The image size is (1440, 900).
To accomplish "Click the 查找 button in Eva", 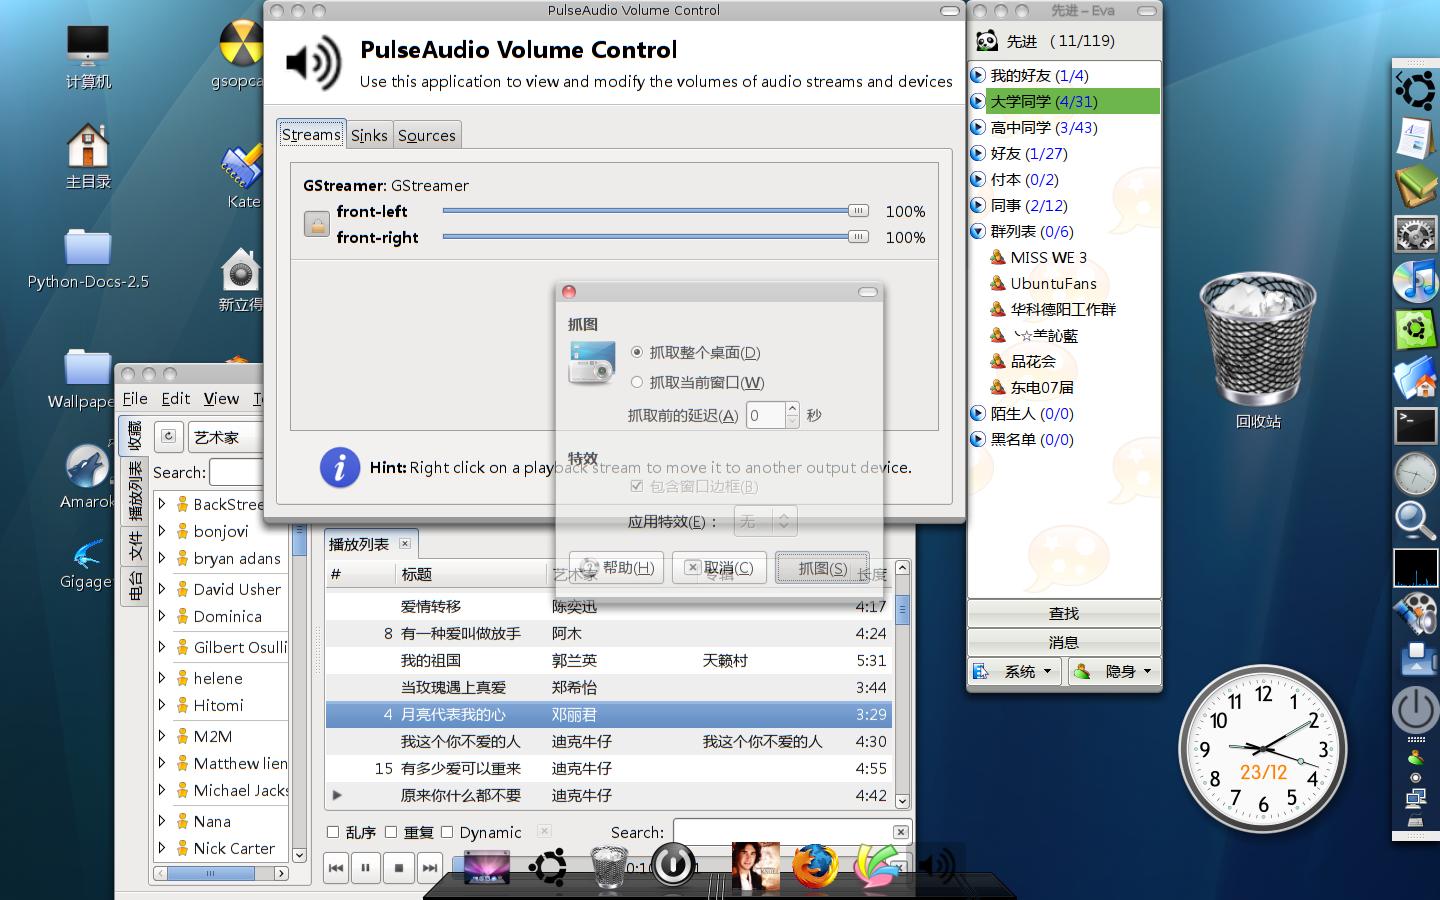I will tap(1064, 613).
